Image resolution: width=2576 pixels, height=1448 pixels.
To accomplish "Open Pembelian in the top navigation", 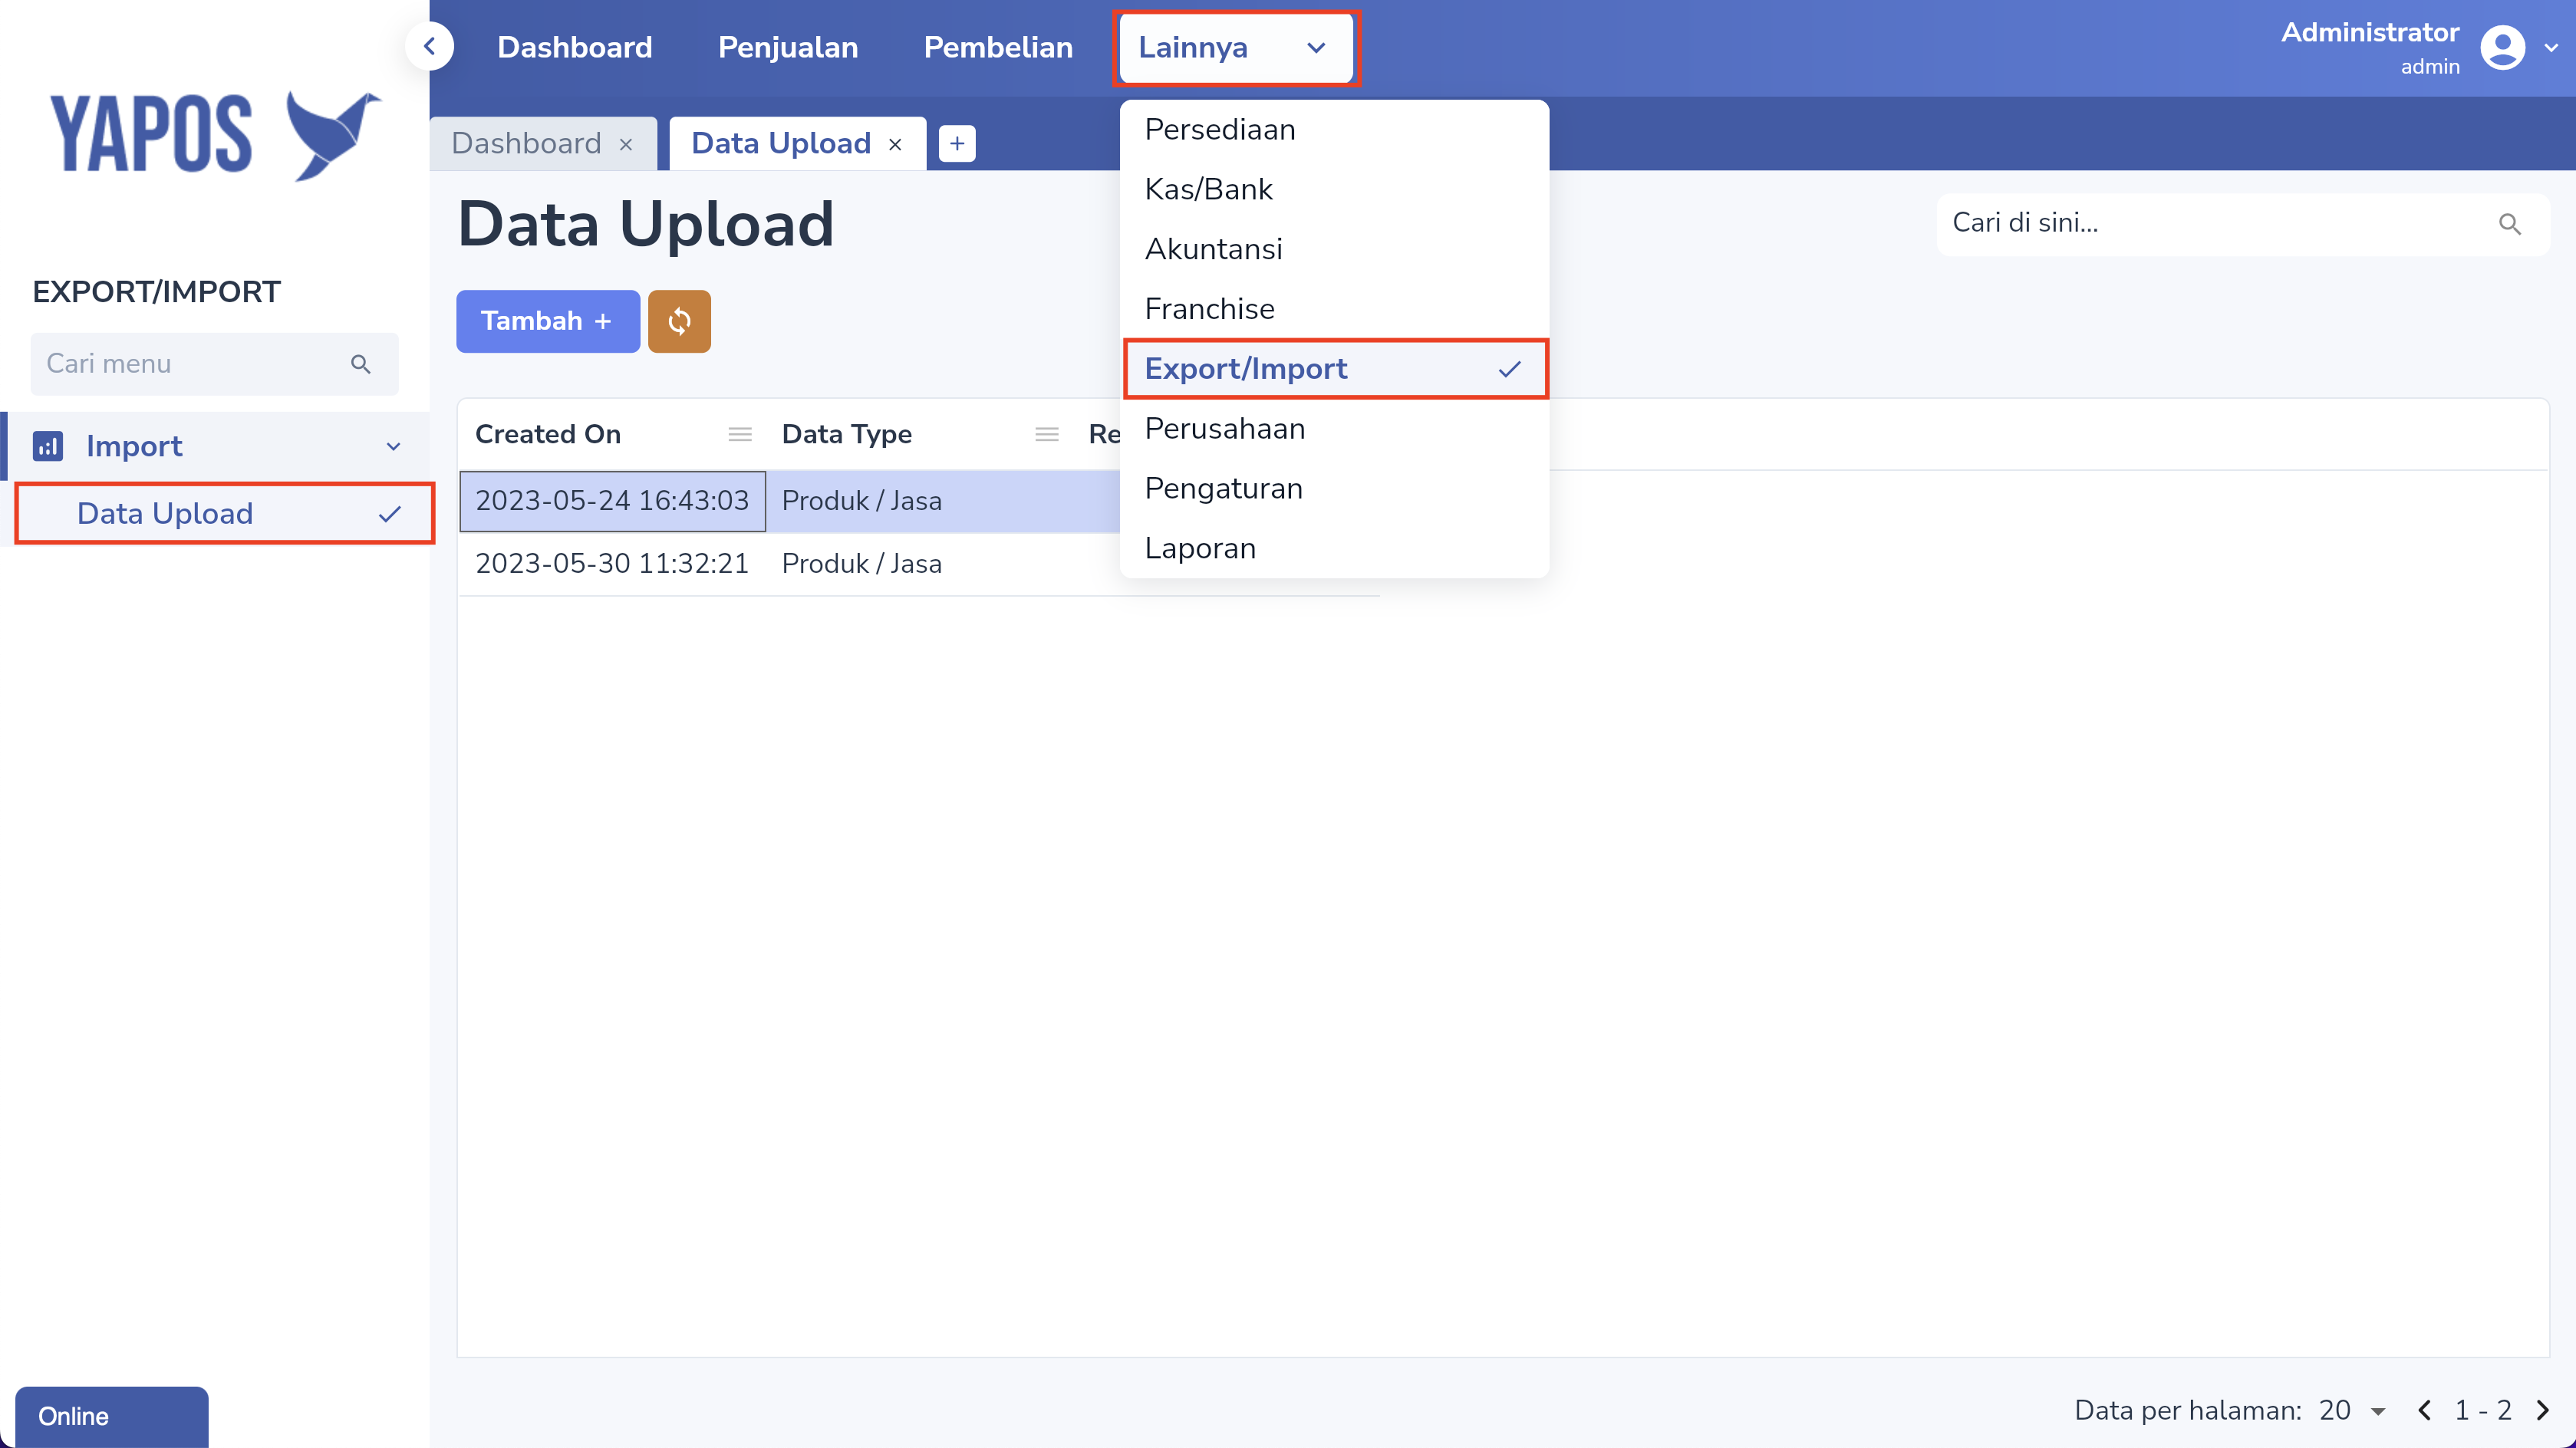I will (998, 47).
